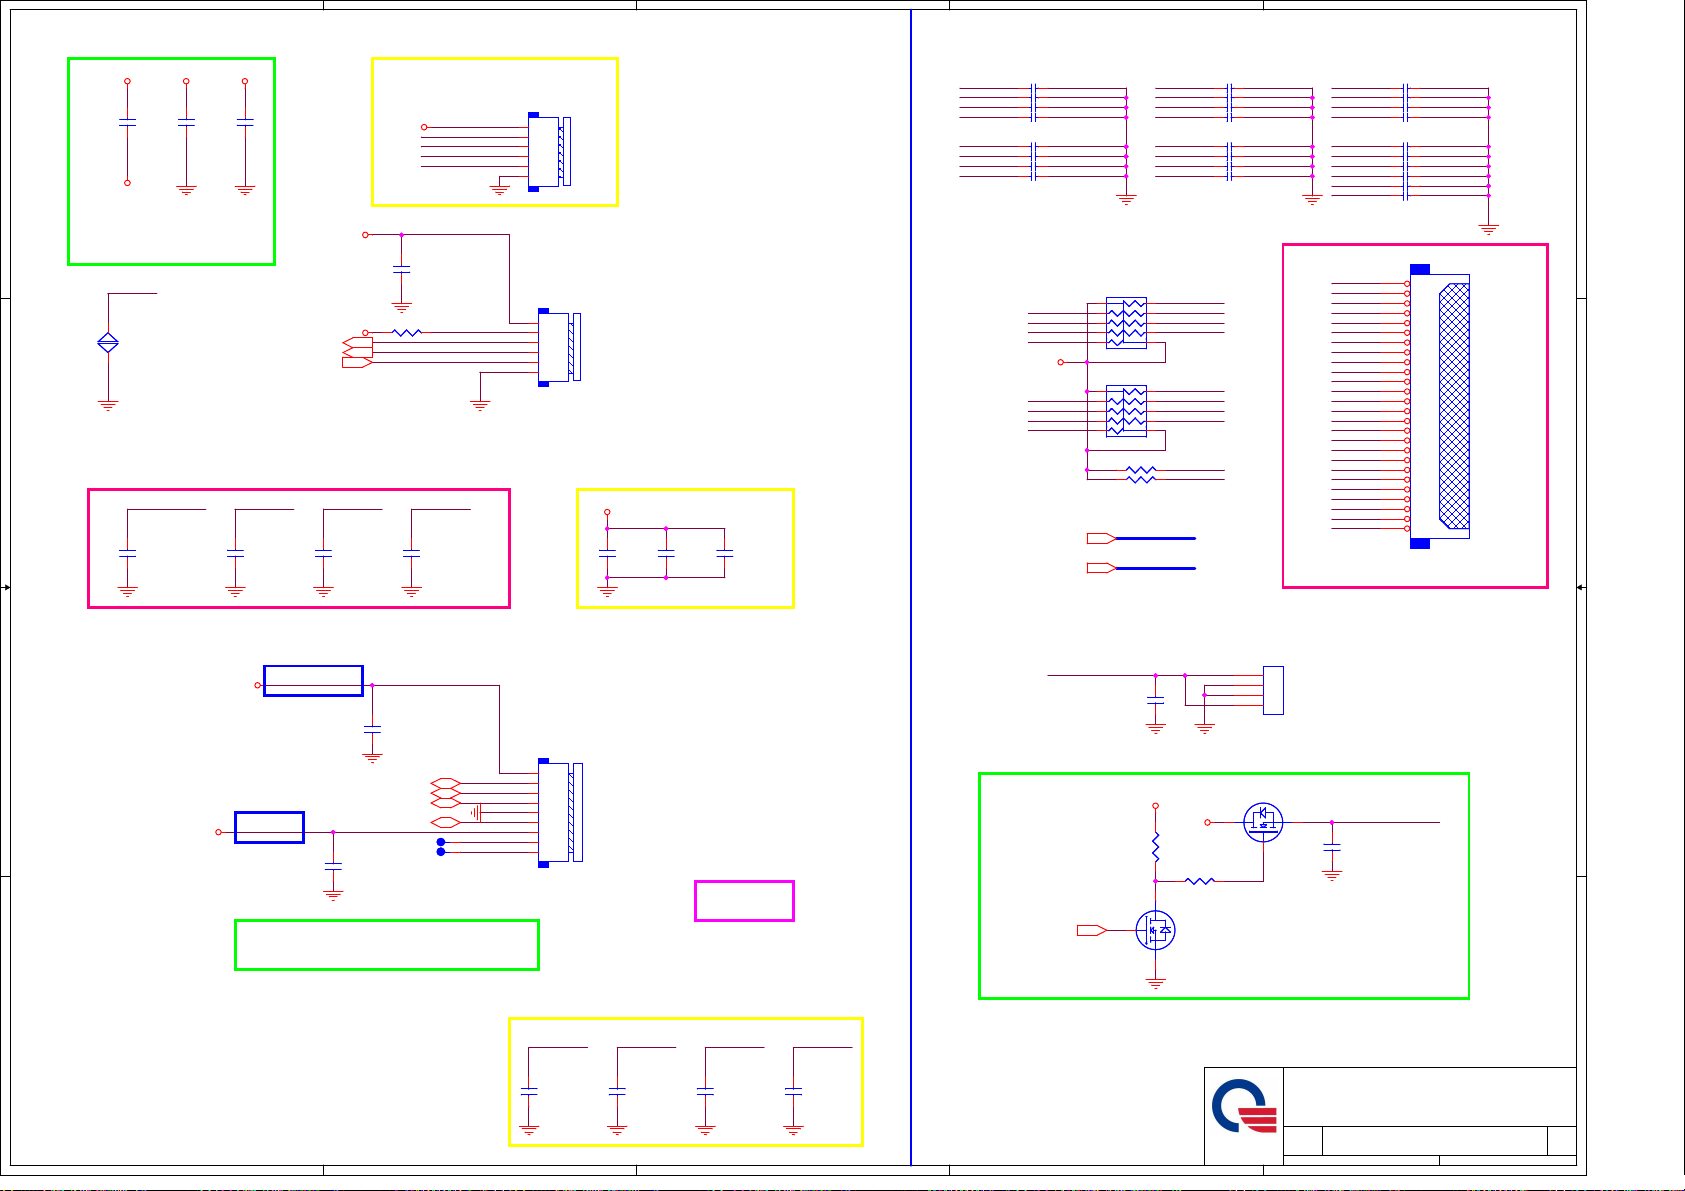Viewport: 1685px width, 1191px height.
Task: Pick the red input port feeding the lower MOSFET gate
Action: pyautogui.click(x=1091, y=930)
